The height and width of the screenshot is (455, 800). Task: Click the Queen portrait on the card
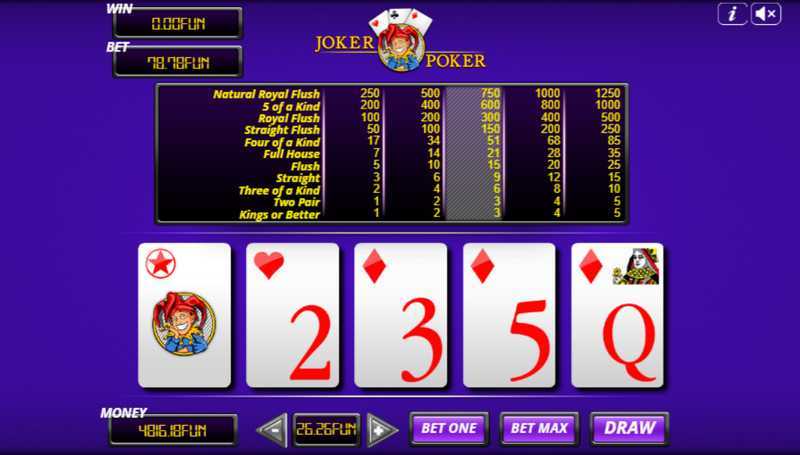tap(636, 266)
